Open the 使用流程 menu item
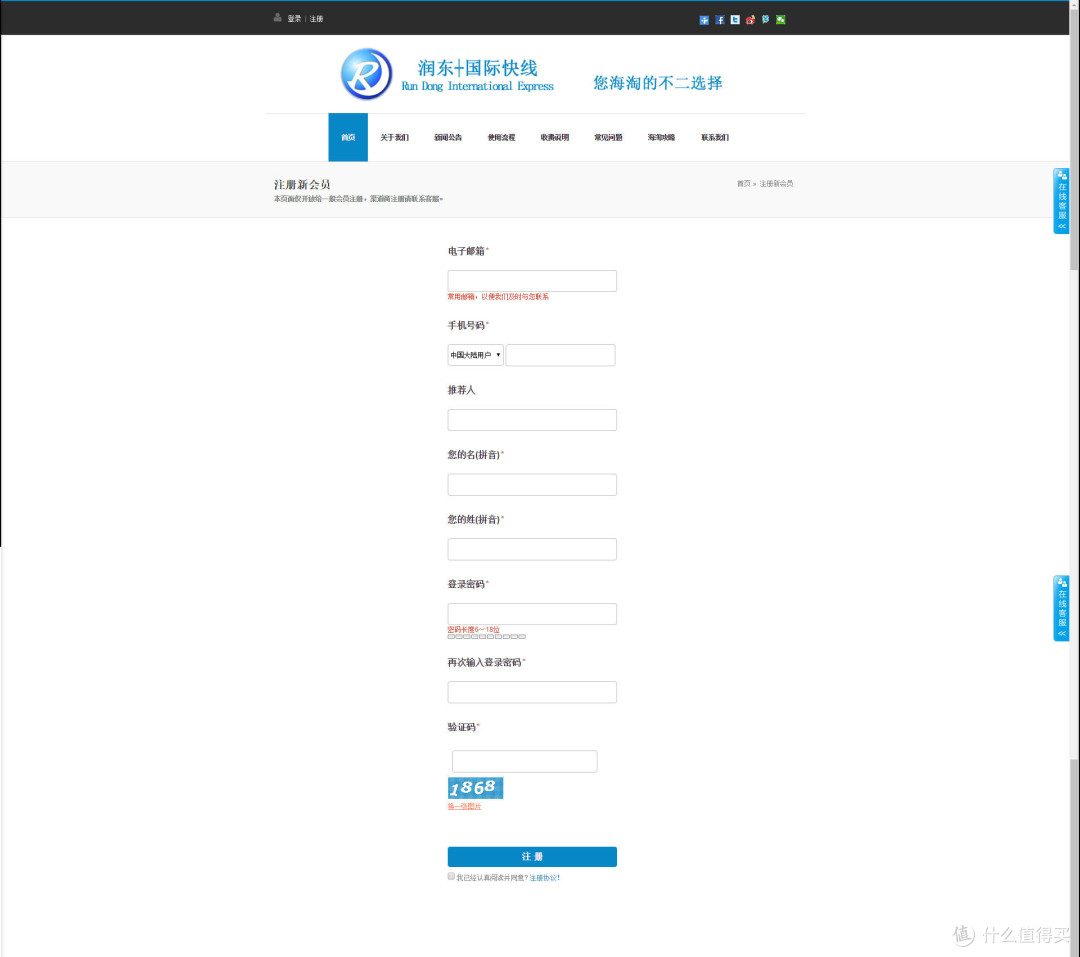Screen dimensions: 1080x957 tap(501, 137)
